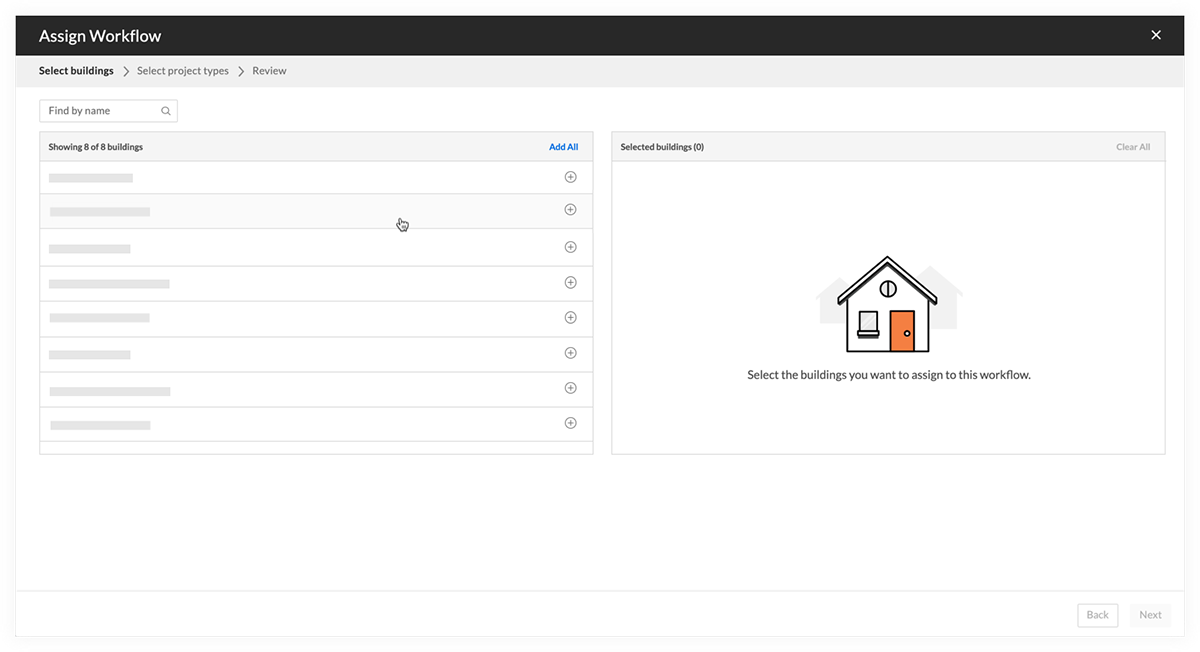This screenshot has width=1200, height=652.
Task: Add the seventh building to selected buildings
Action: click(570, 387)
